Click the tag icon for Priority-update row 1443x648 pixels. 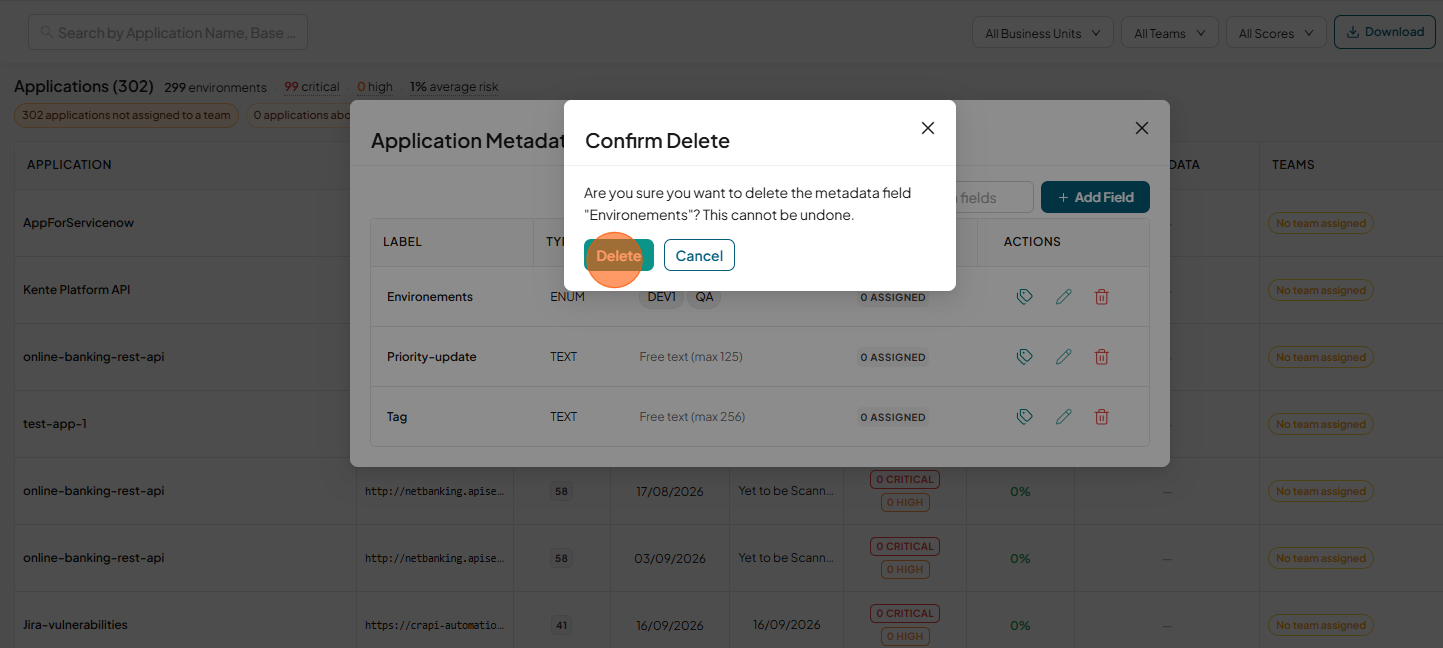coord(1024,357)
